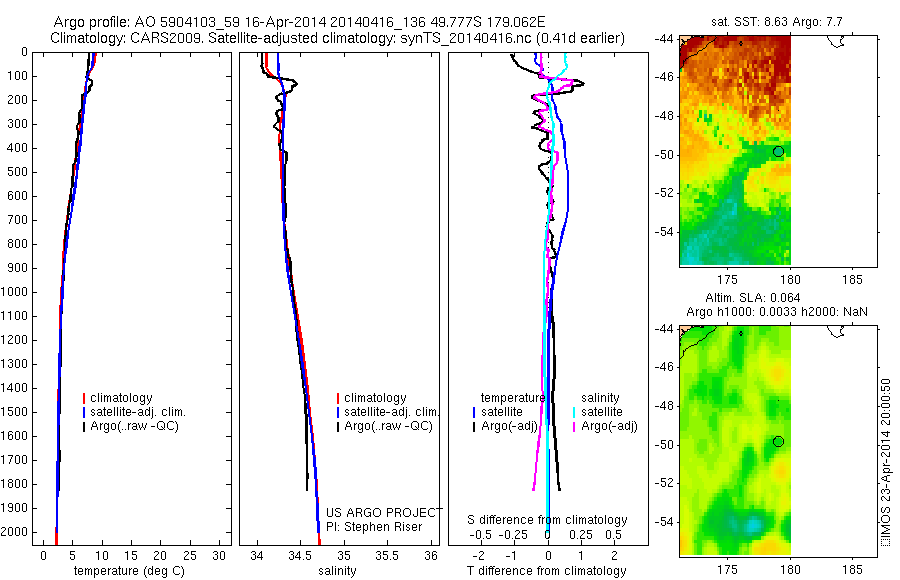Click SLA map latitude tick -52

(665, 483)
